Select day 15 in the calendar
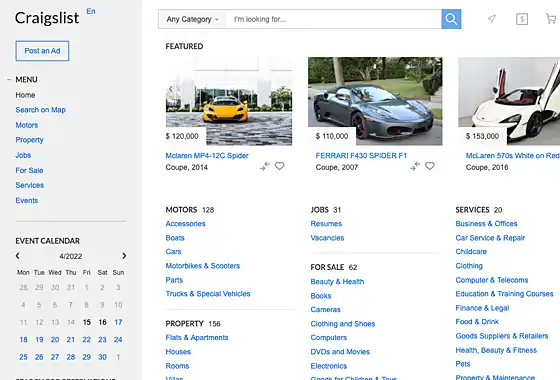560x380 pixels. pyautogui.click(x=87, y=322)
